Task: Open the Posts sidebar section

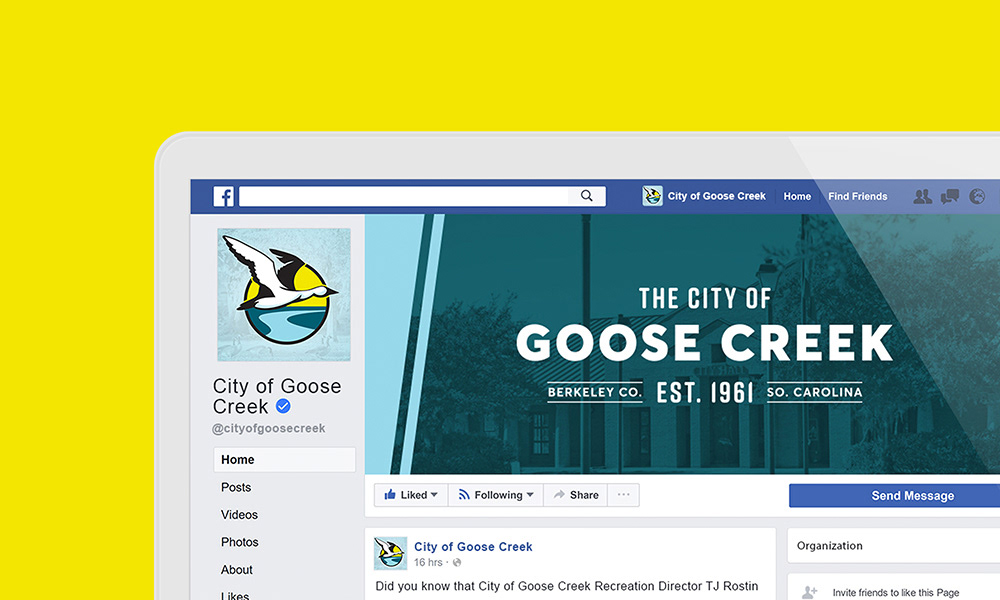Action: pos(236,487)
